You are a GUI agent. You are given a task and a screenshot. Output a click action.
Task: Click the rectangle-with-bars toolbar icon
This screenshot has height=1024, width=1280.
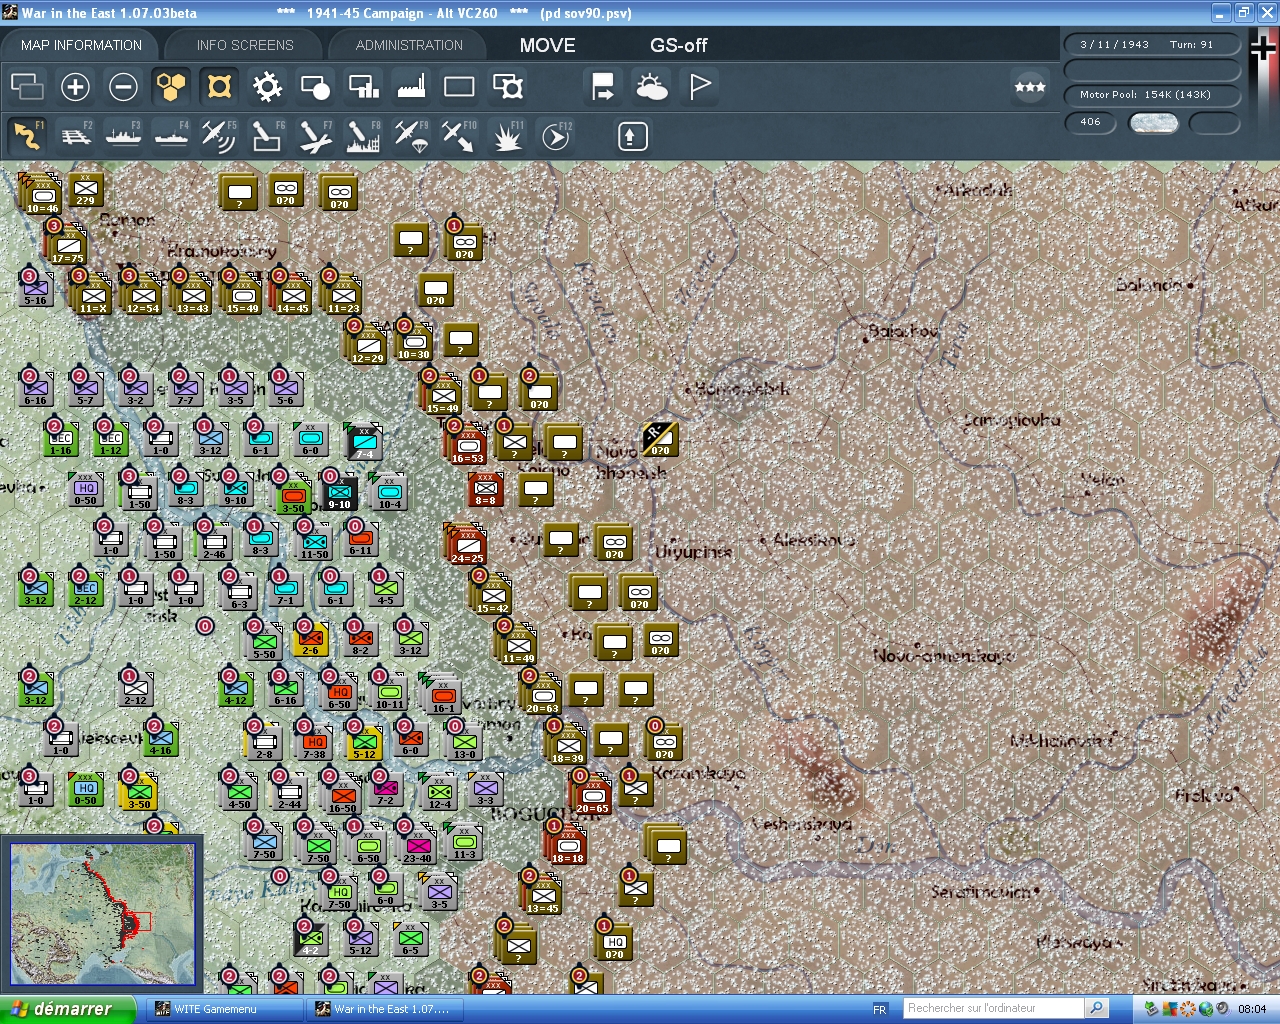pyautogui.click(x=363, y=87)
